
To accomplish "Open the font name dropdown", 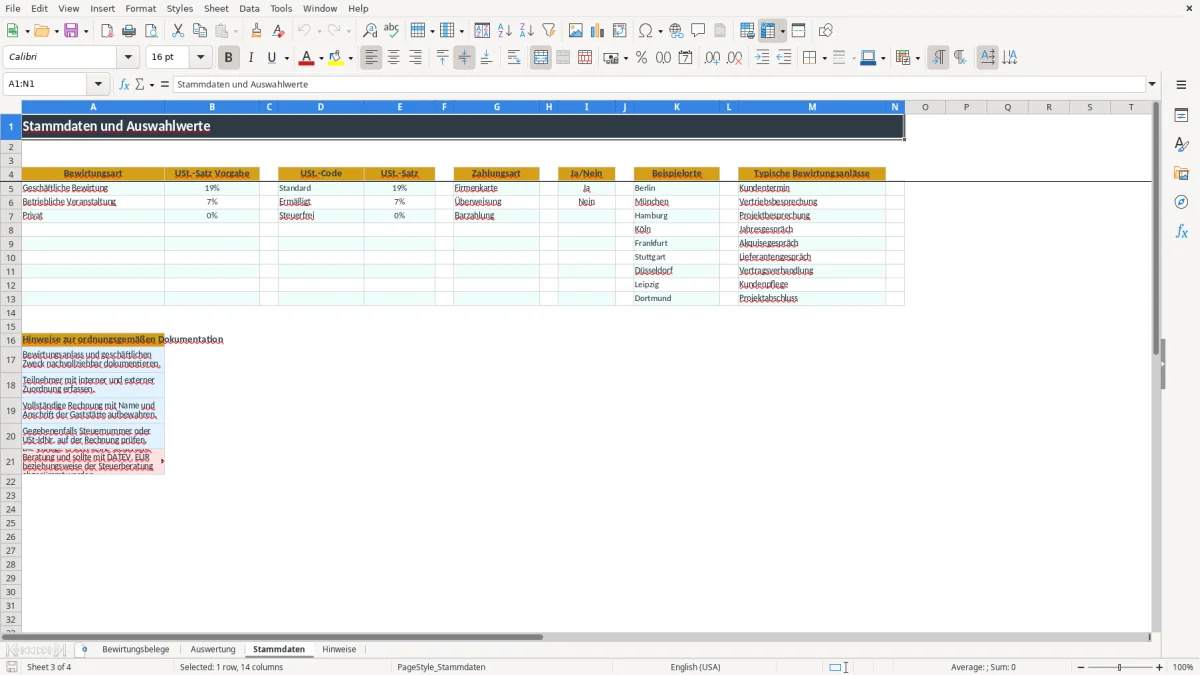I will [x=128, y=58].
